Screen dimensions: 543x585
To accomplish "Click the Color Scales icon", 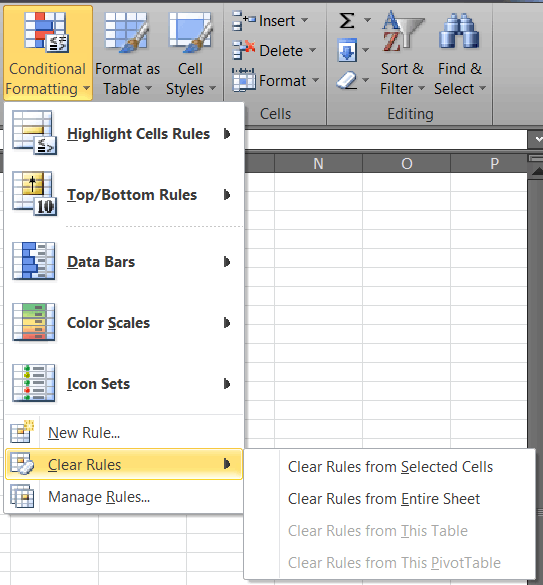I will pos(34,322).
